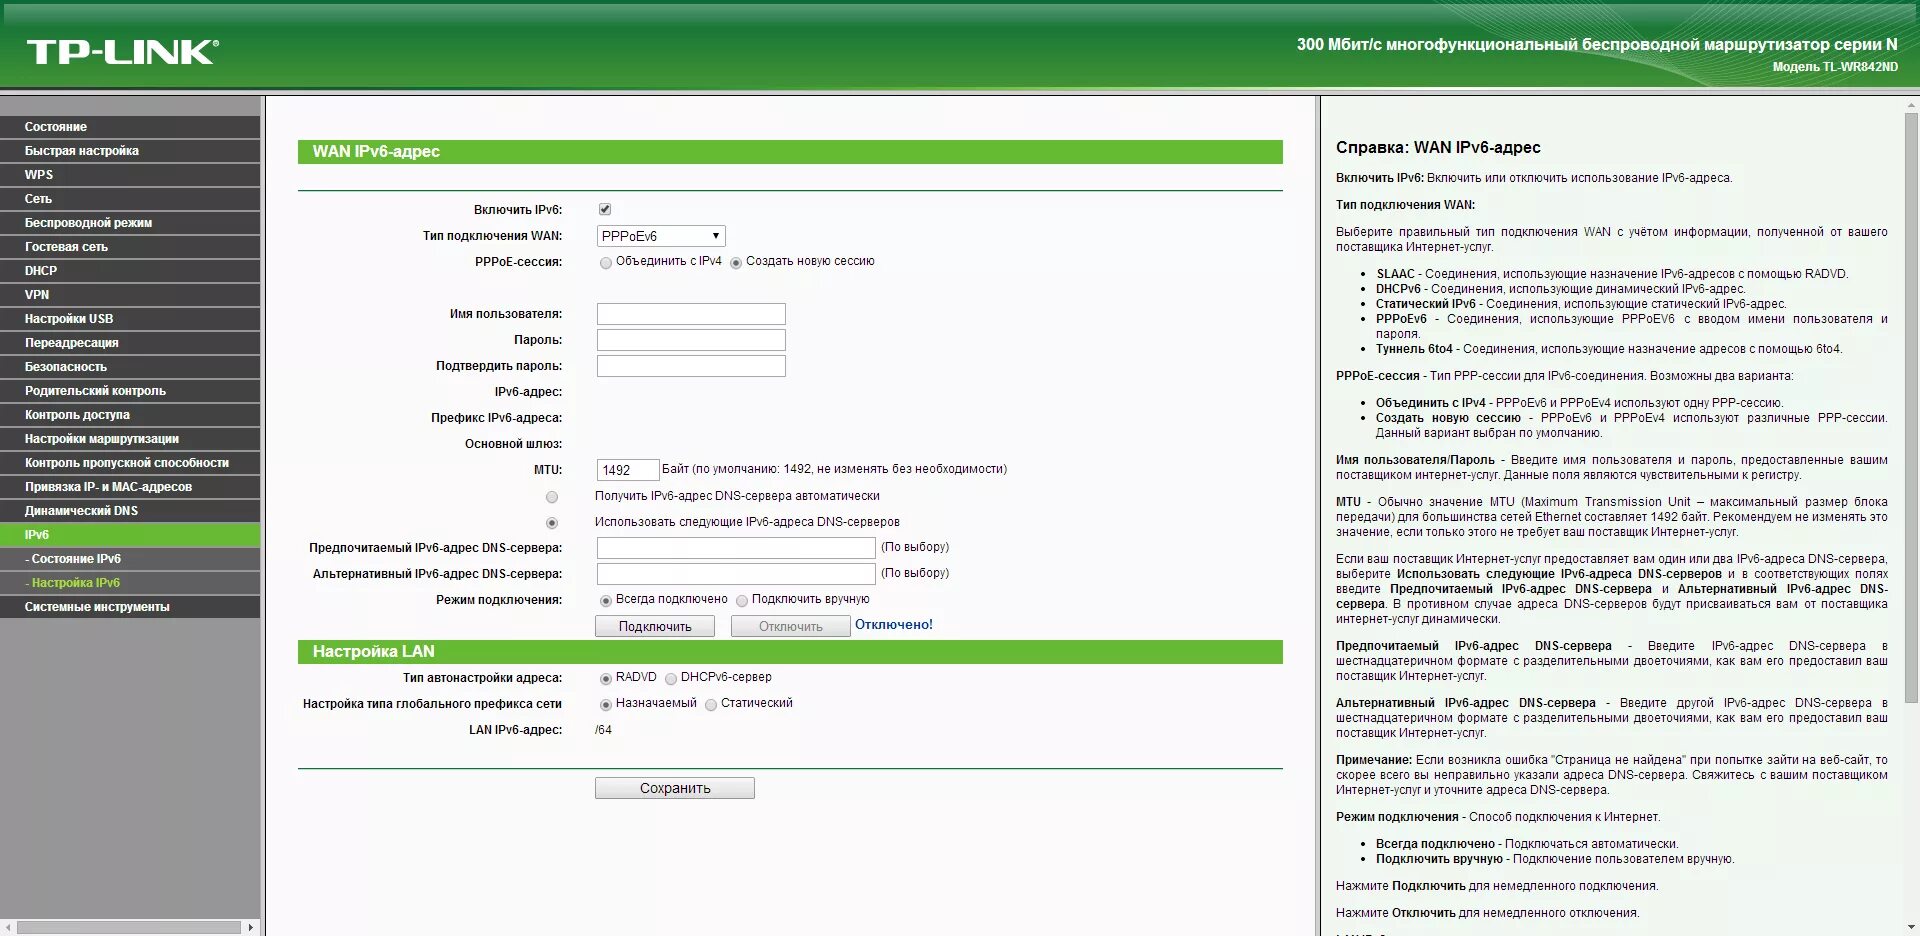The image size is (1920, 936).
Task: Open Настройки USB menu
Action: [130, 319]
